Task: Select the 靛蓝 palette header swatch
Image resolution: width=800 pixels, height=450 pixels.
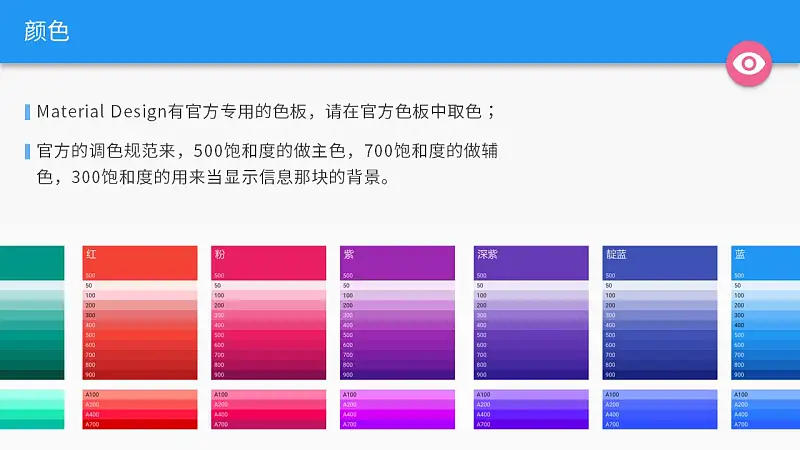Action: [x=660, y=263]
